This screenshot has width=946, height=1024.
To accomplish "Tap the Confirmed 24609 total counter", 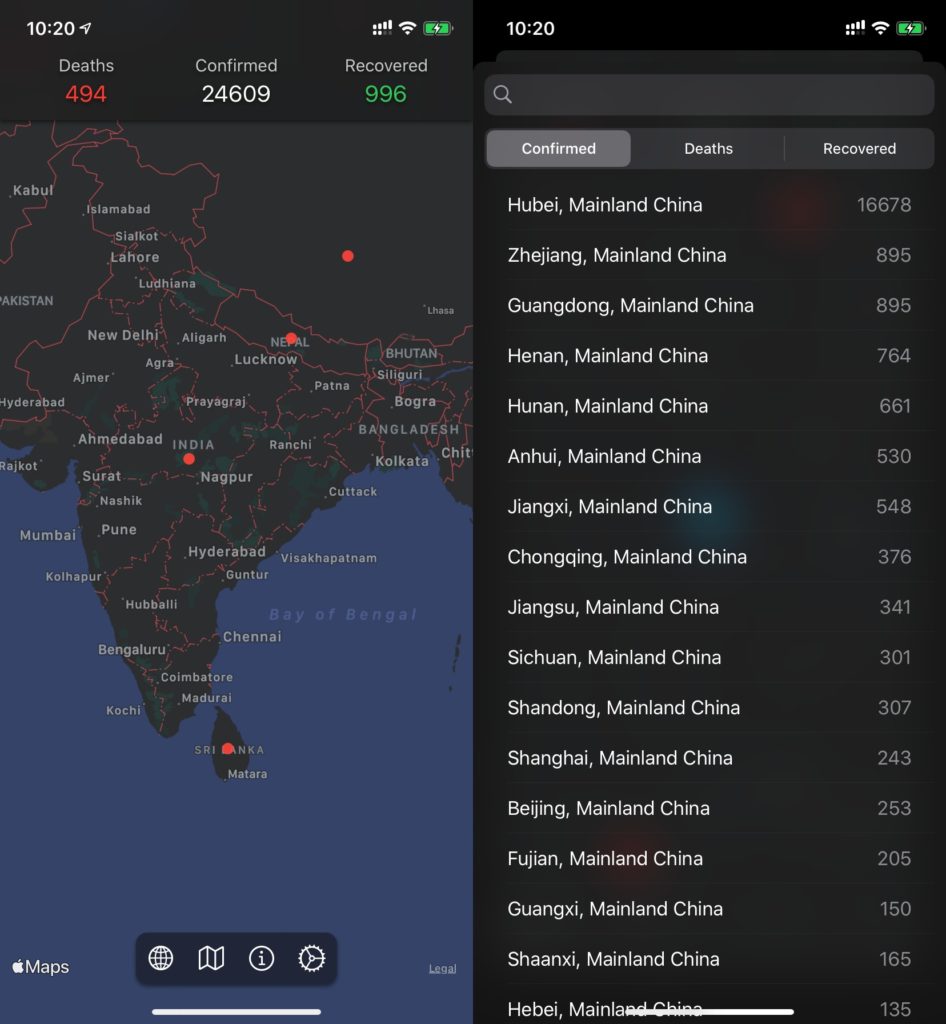I will coord(236,82).
